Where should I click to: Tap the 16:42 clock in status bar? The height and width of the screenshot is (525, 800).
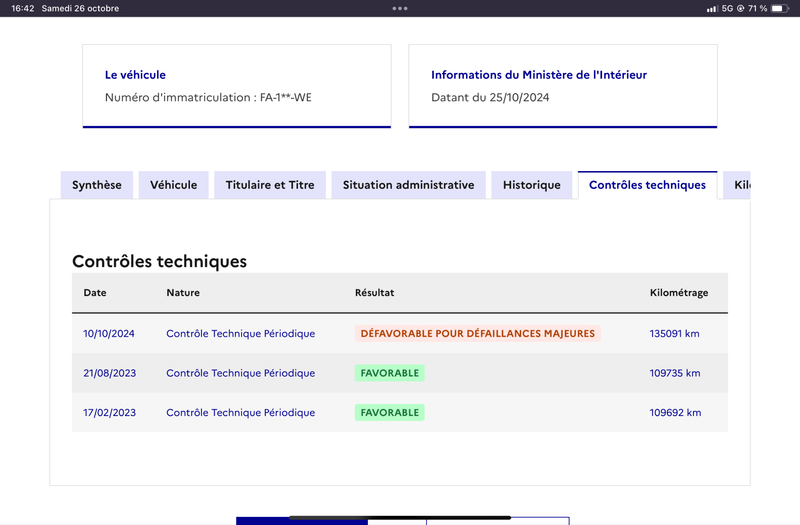point(22,8)
